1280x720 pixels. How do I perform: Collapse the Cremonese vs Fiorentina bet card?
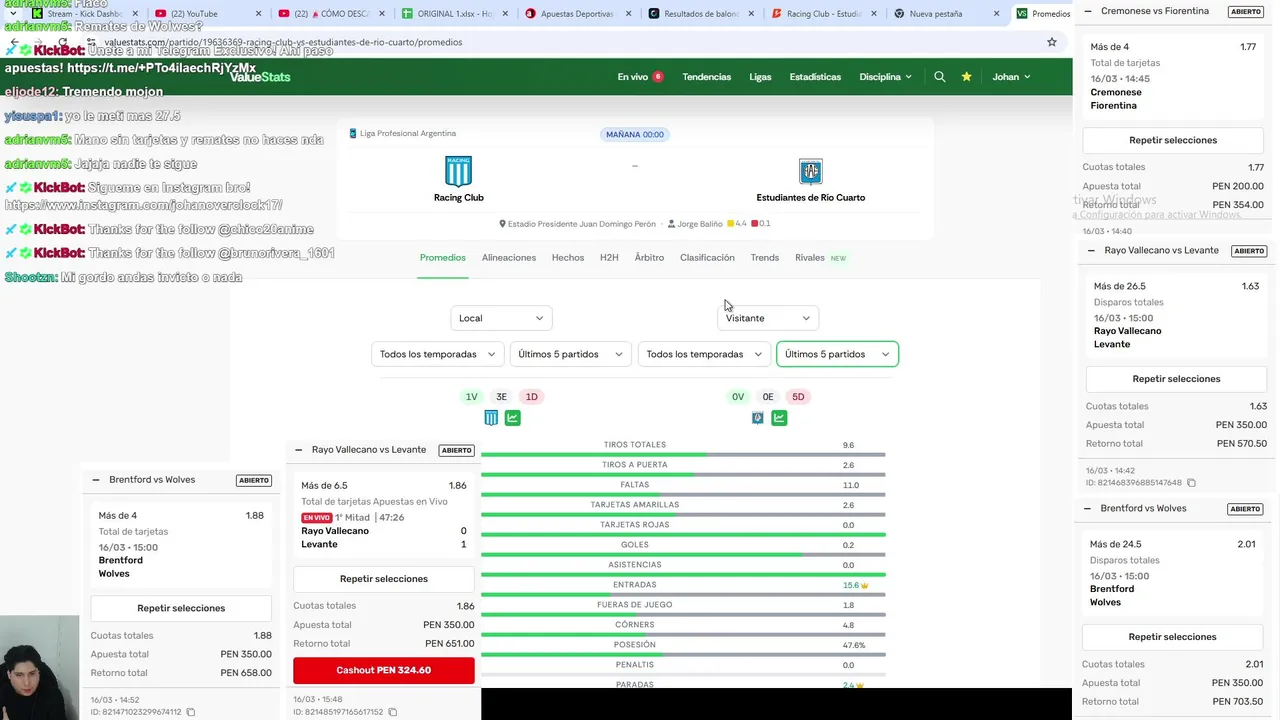[1088, 11]
